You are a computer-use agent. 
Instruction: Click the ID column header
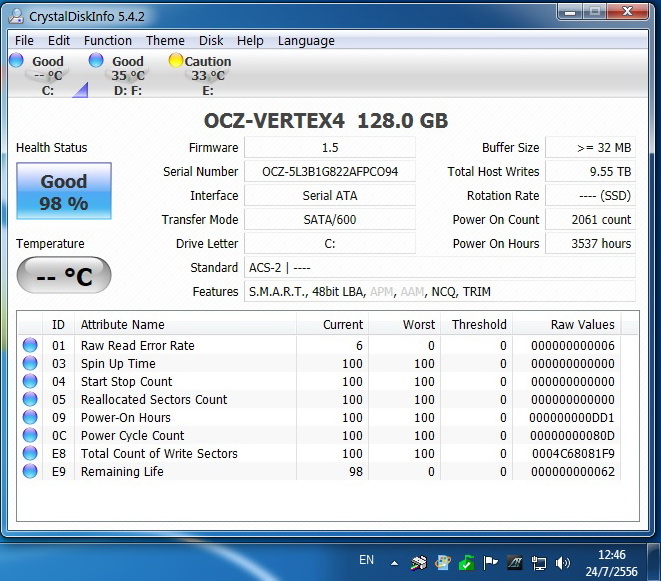(x=58, y=324)
